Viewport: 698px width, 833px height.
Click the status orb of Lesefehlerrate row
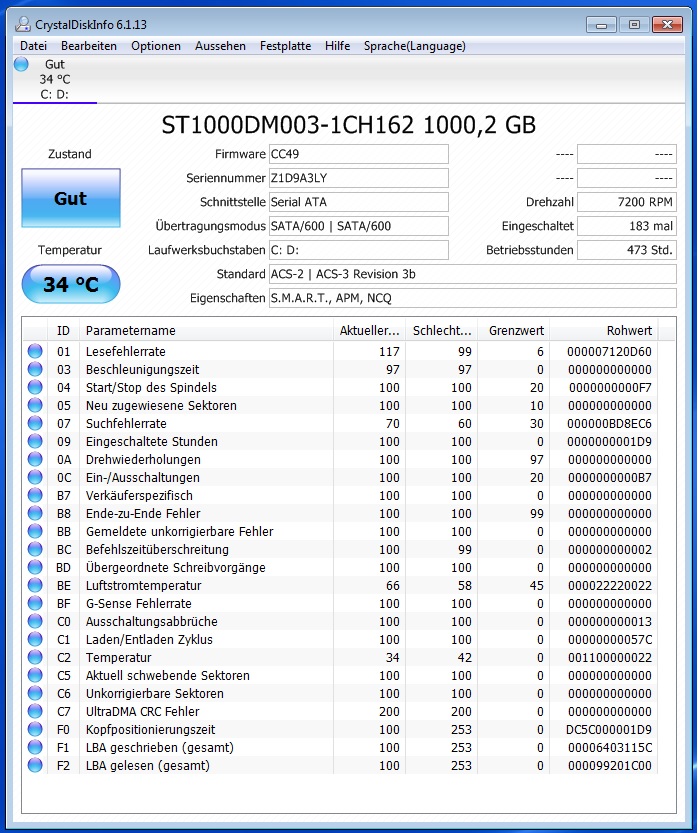tap(35, 351)
